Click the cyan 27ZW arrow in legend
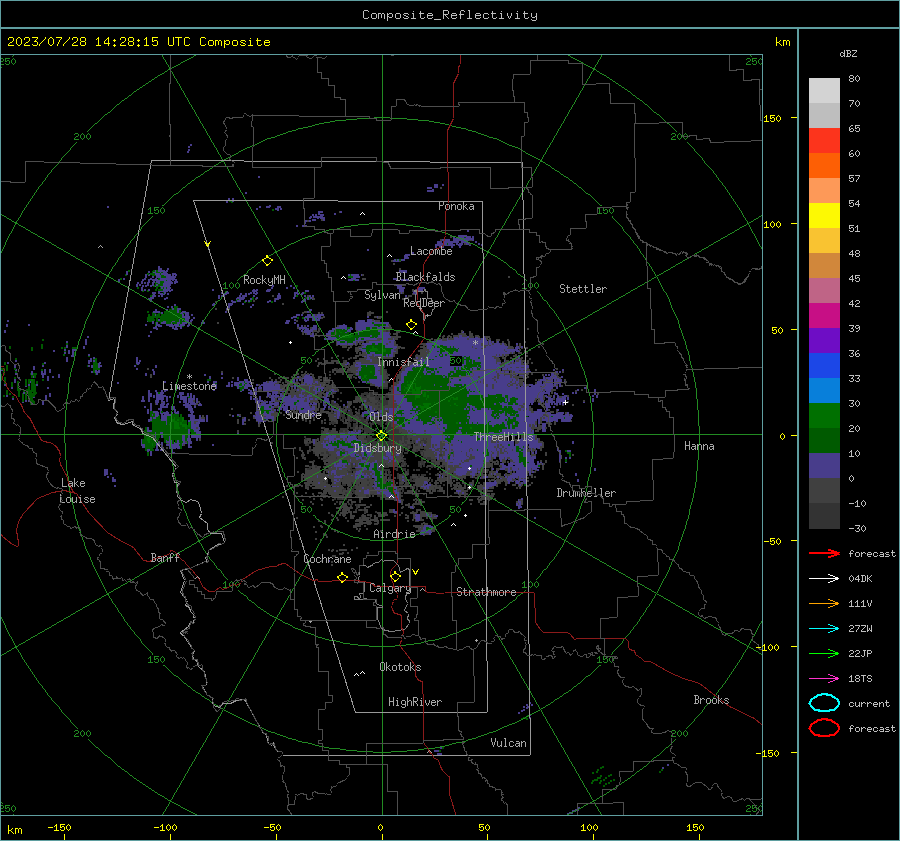Image resolution: width=900 pixels, height=841 pixels. click(824, 629)
